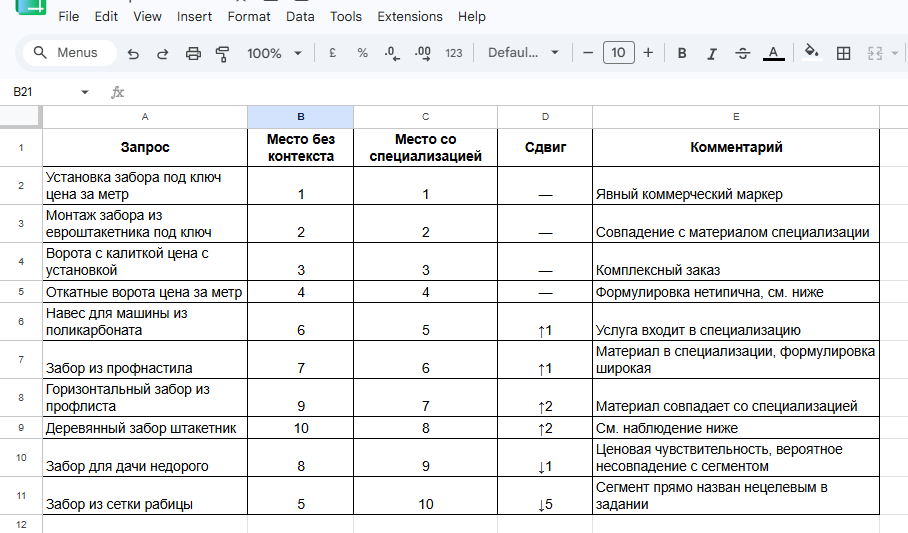
Task: Toggle italic text style
Action: tap(712, 53)
